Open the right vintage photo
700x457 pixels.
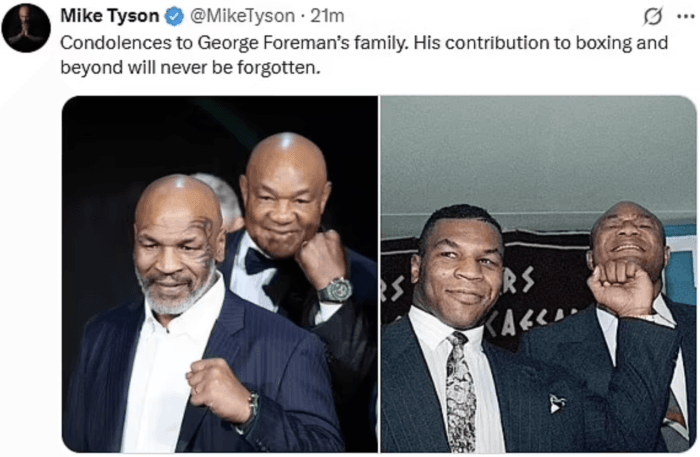[538, 274]
